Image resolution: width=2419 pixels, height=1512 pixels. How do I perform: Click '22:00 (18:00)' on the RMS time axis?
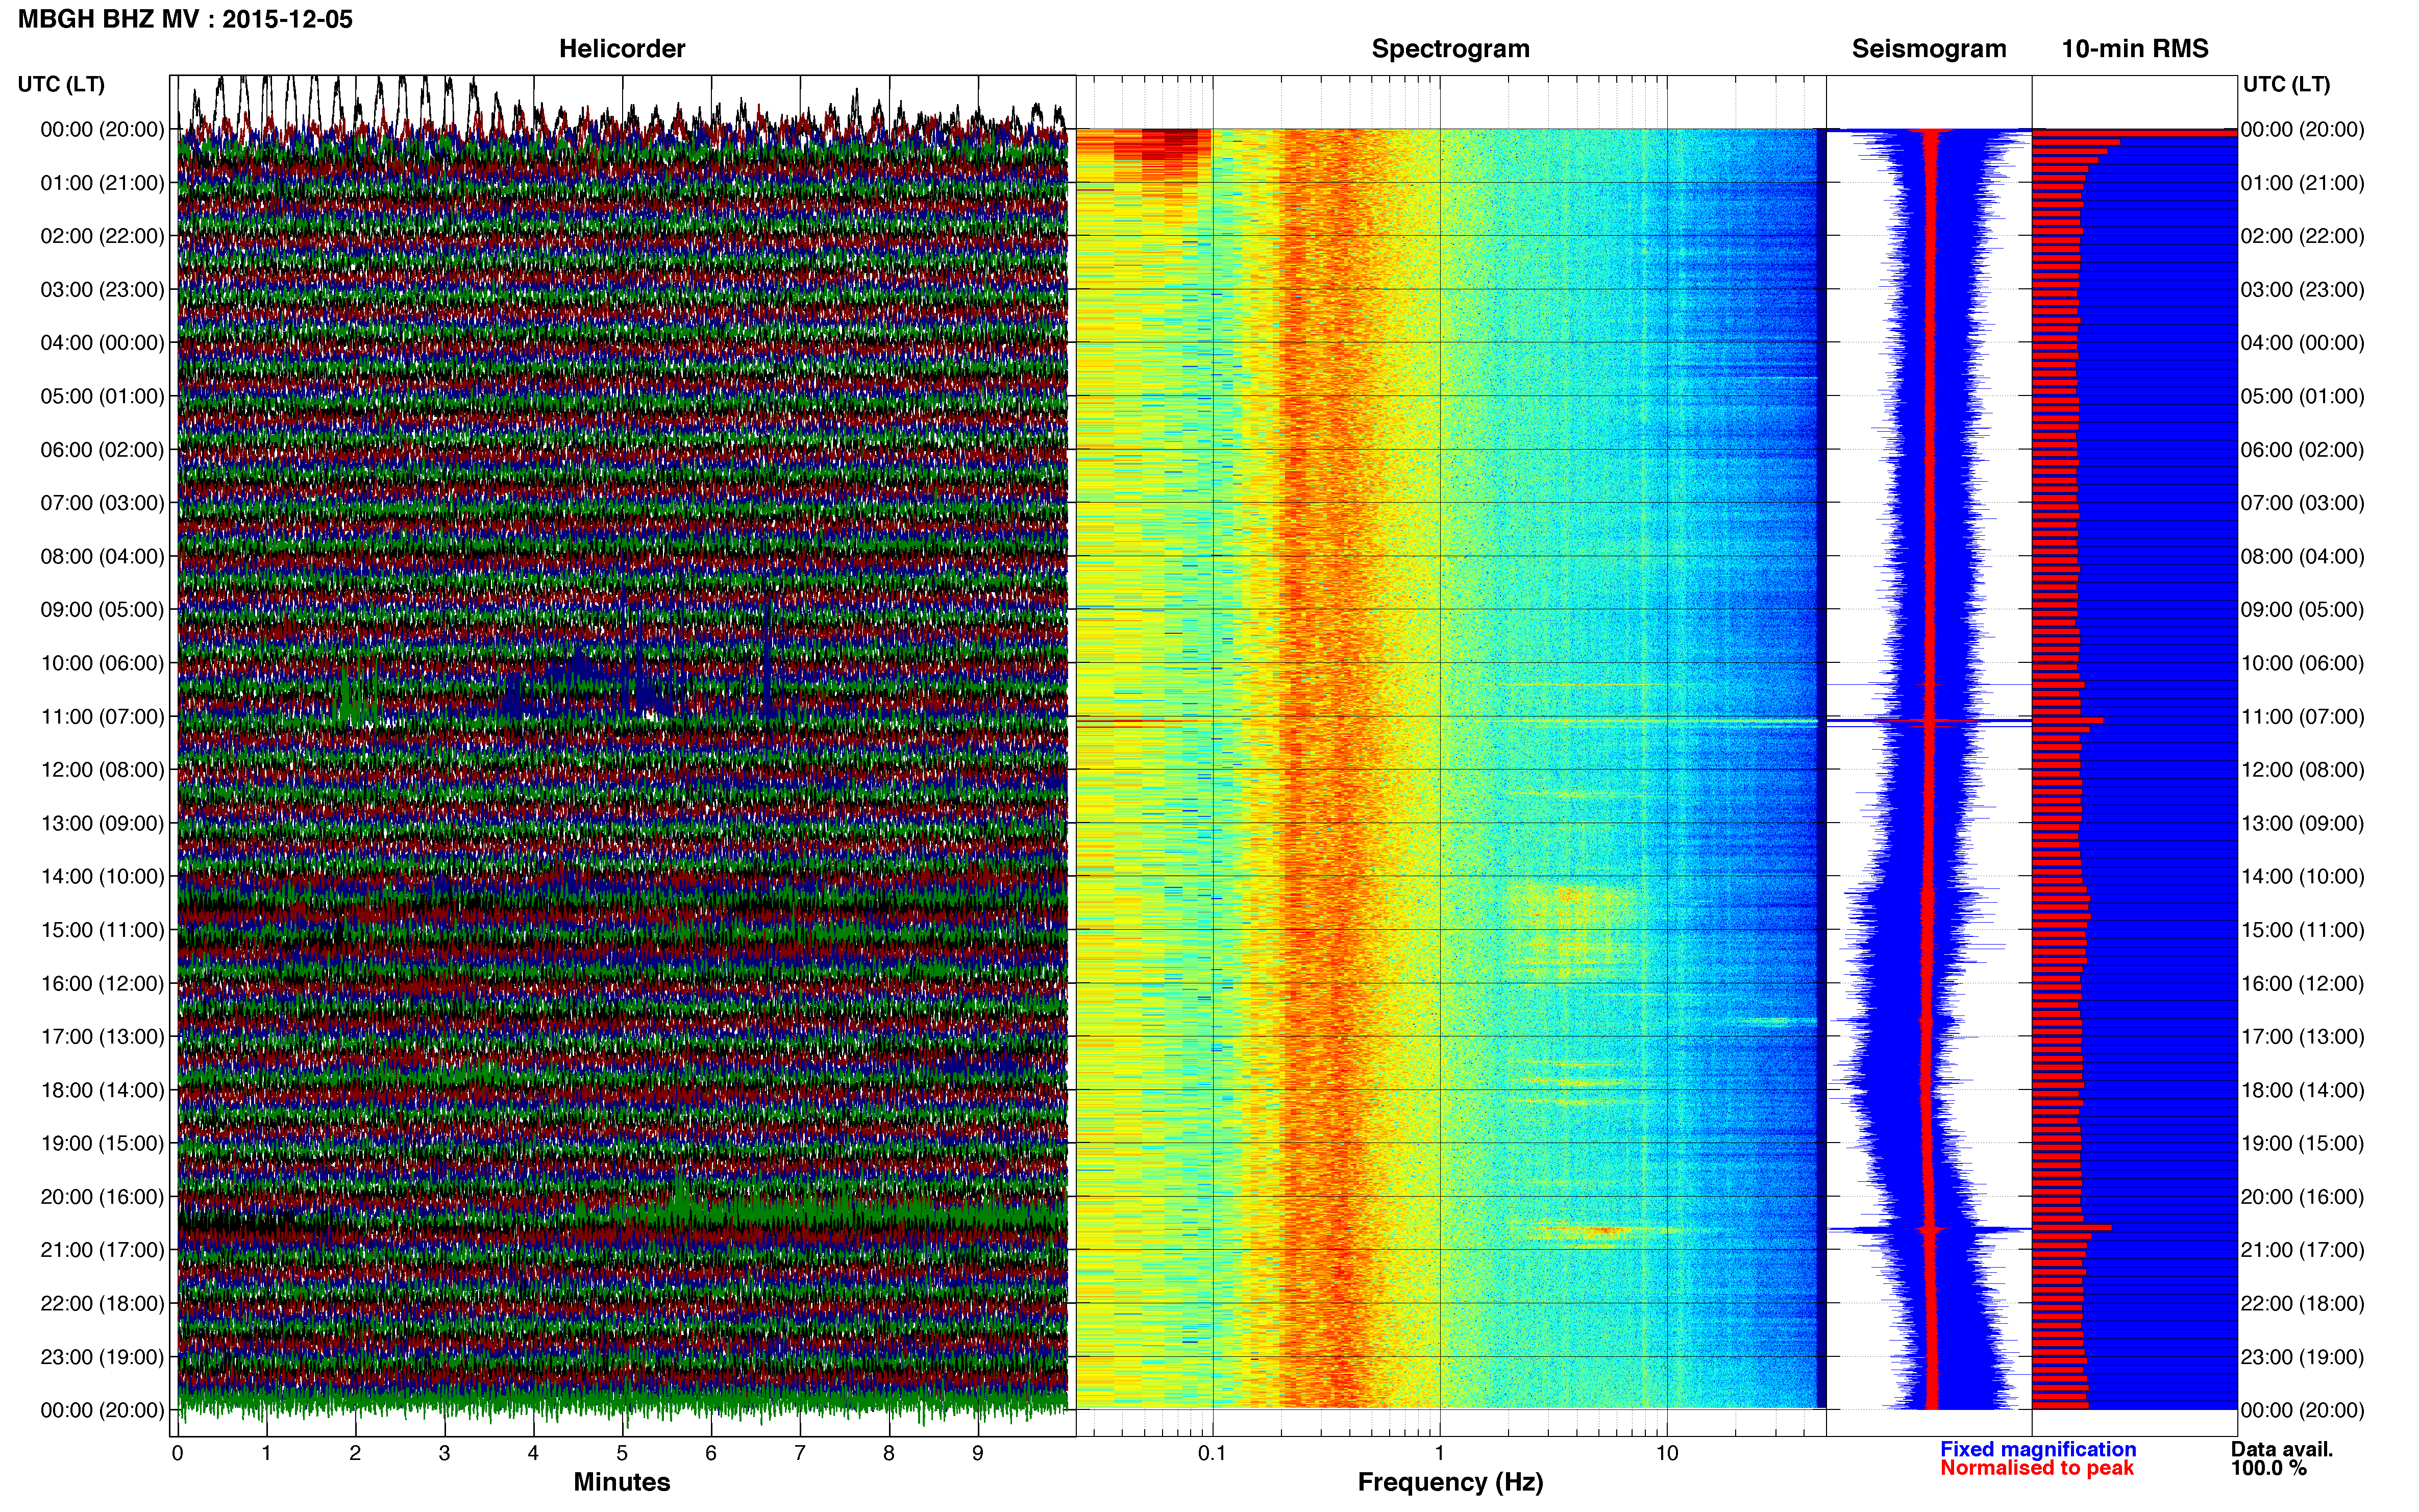click(2303, 1304)
